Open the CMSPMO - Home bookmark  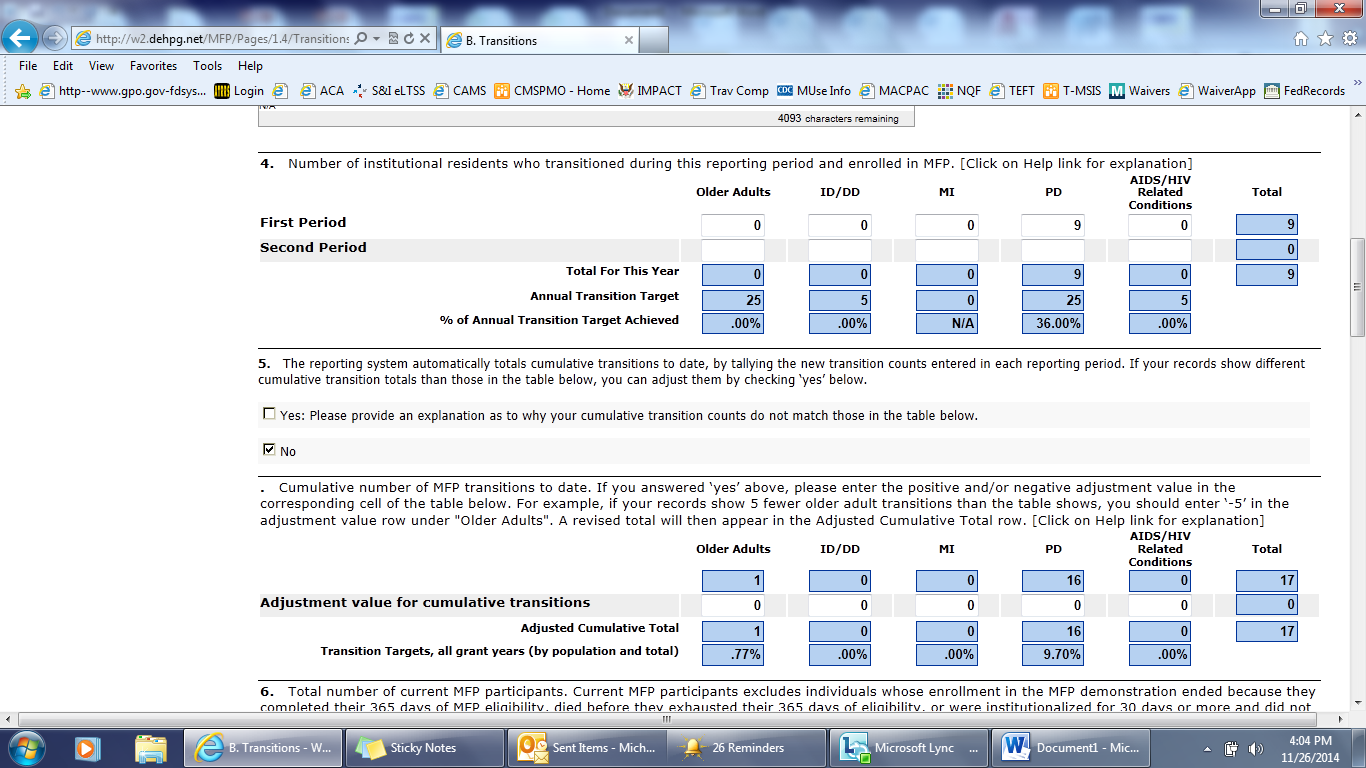tap(552, 91)
